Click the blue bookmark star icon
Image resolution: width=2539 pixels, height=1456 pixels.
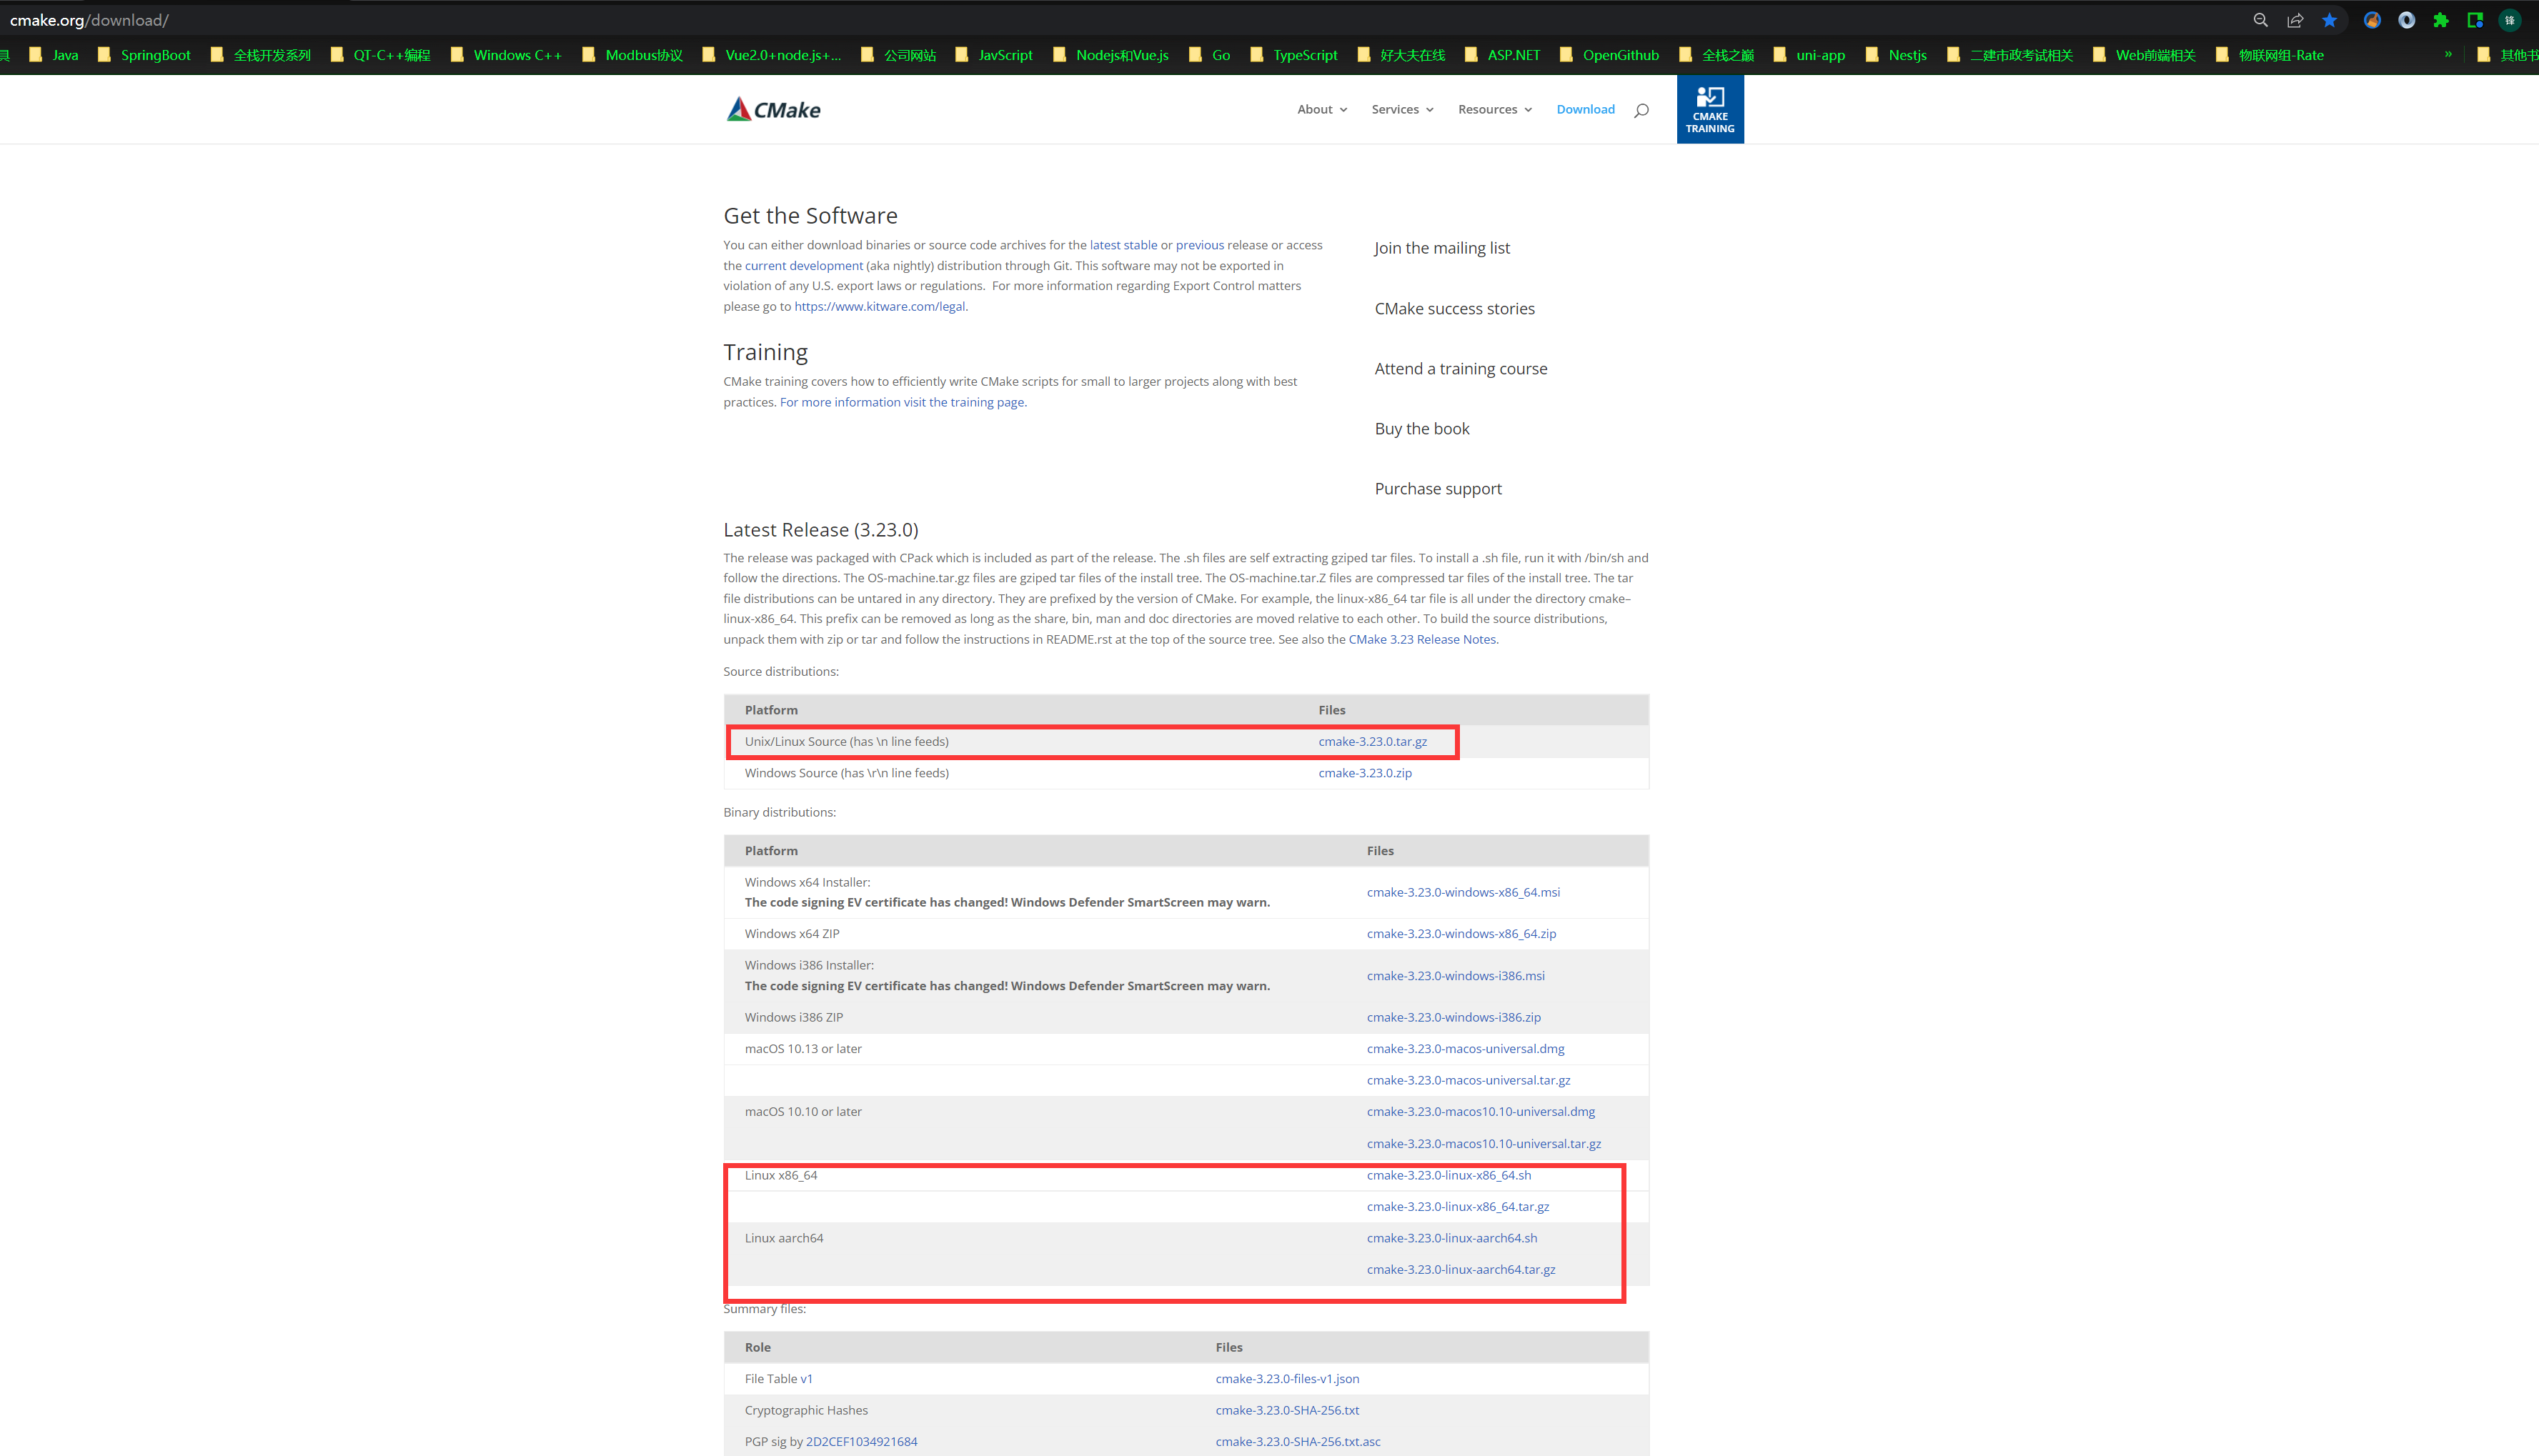2330,20
